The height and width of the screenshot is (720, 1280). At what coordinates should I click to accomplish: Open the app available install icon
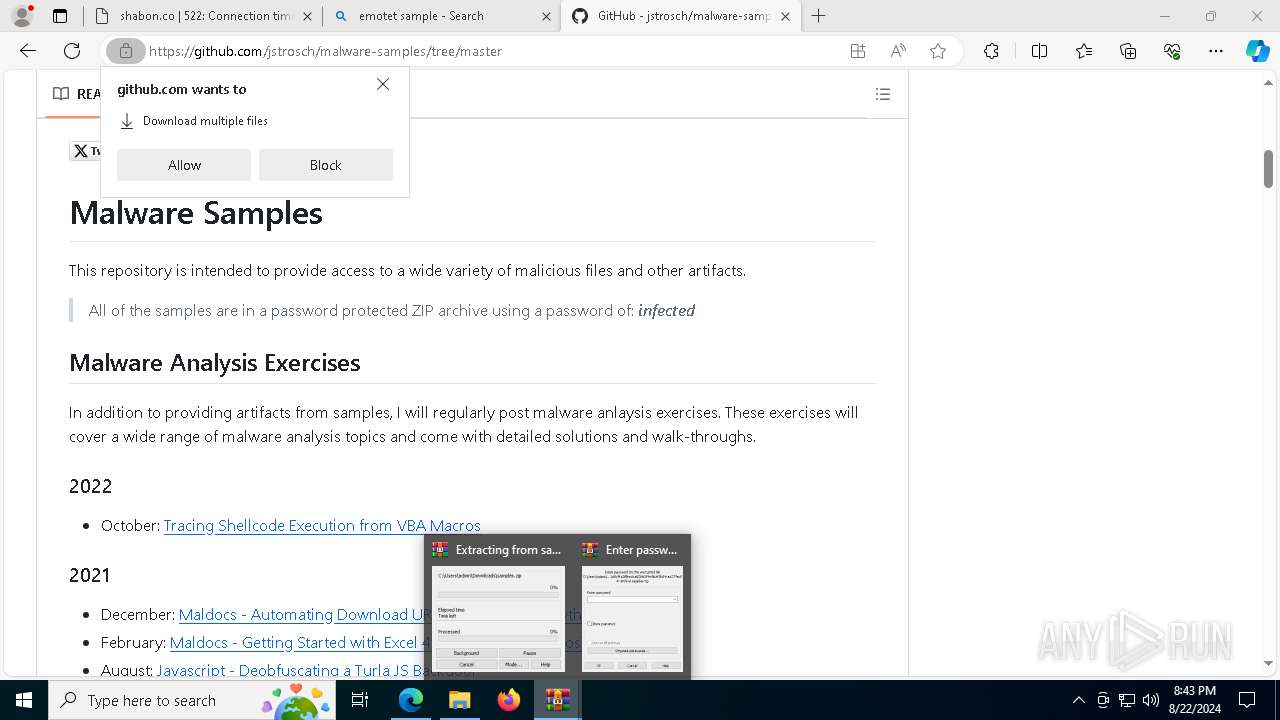click(858, 51)
